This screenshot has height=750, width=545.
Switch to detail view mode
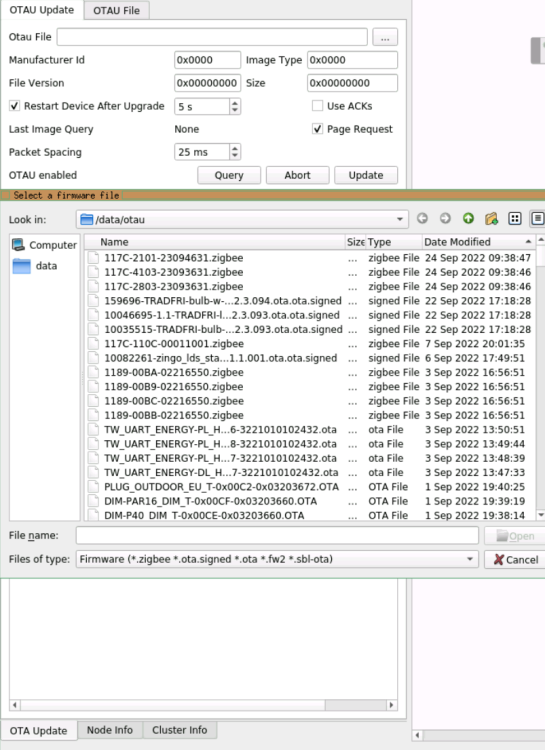(537, 219)
